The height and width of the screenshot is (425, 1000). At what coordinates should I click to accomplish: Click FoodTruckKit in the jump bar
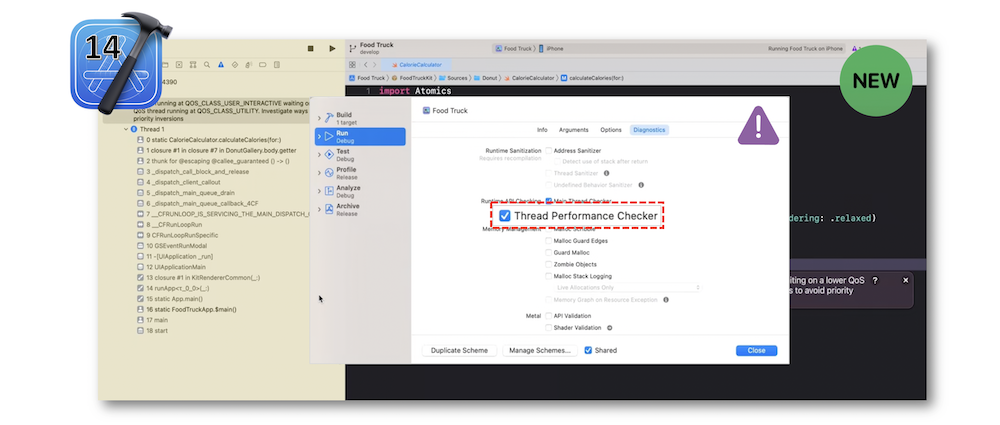(x=412, y=78)
